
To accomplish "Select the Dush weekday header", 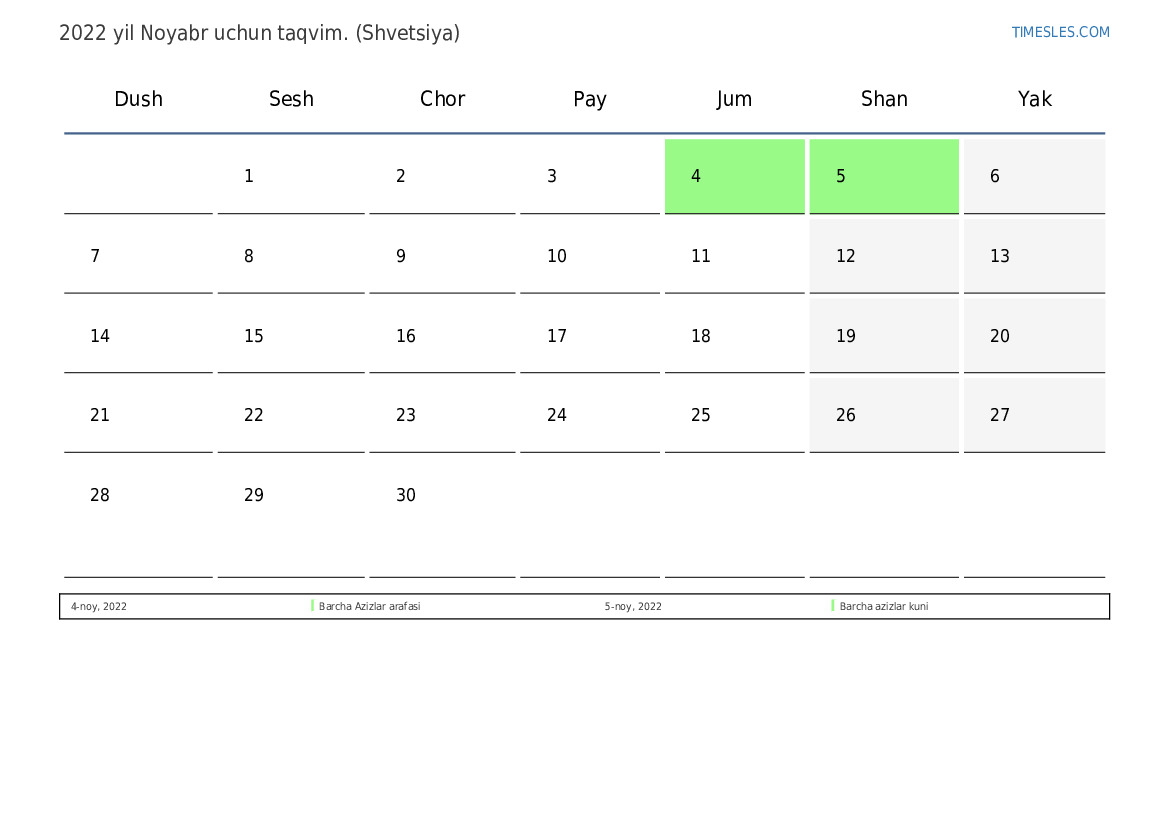I will 138,98.
